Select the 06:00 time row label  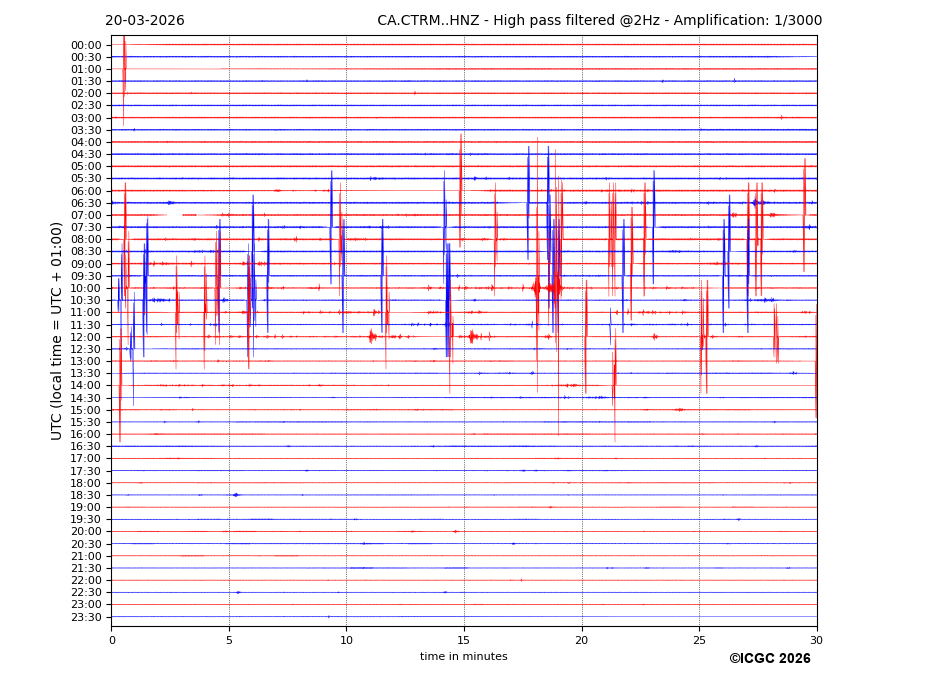(86, 191)
